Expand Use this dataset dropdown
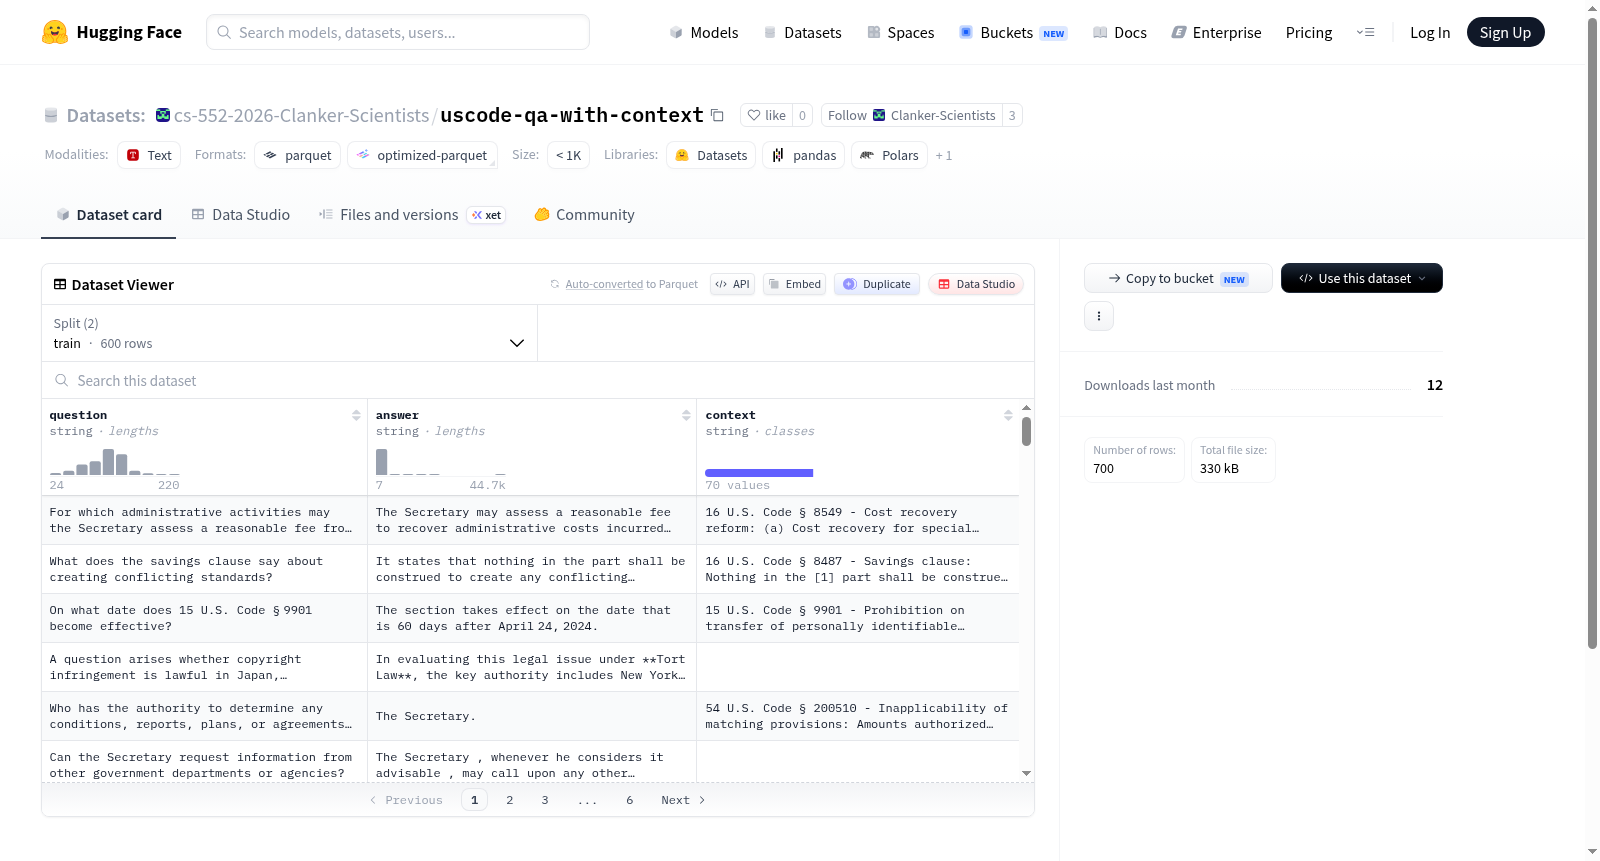Screen dimensions: 1600x861 [x=1362, y=278]
